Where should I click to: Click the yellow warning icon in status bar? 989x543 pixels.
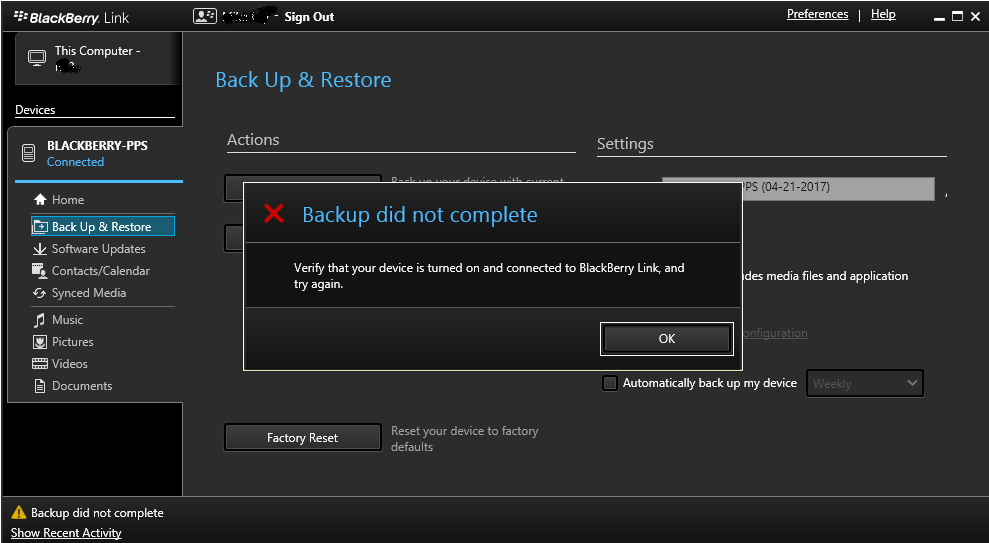coord(18,513)
